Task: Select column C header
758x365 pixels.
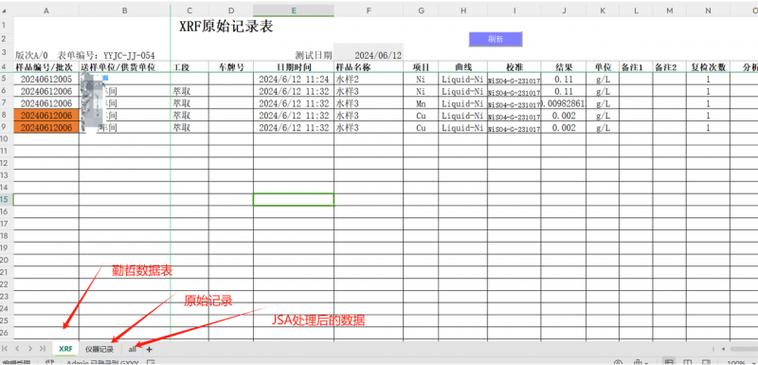Action: 190,10
